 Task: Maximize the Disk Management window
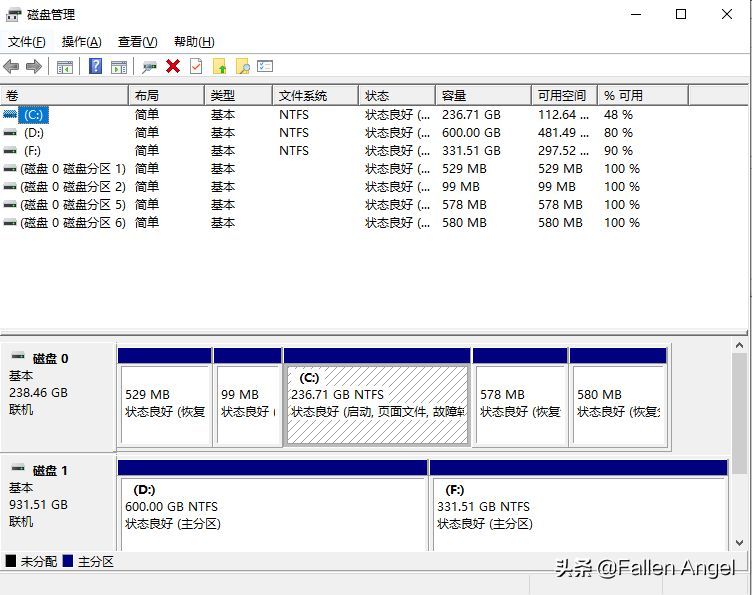click(x=681, y=14)
